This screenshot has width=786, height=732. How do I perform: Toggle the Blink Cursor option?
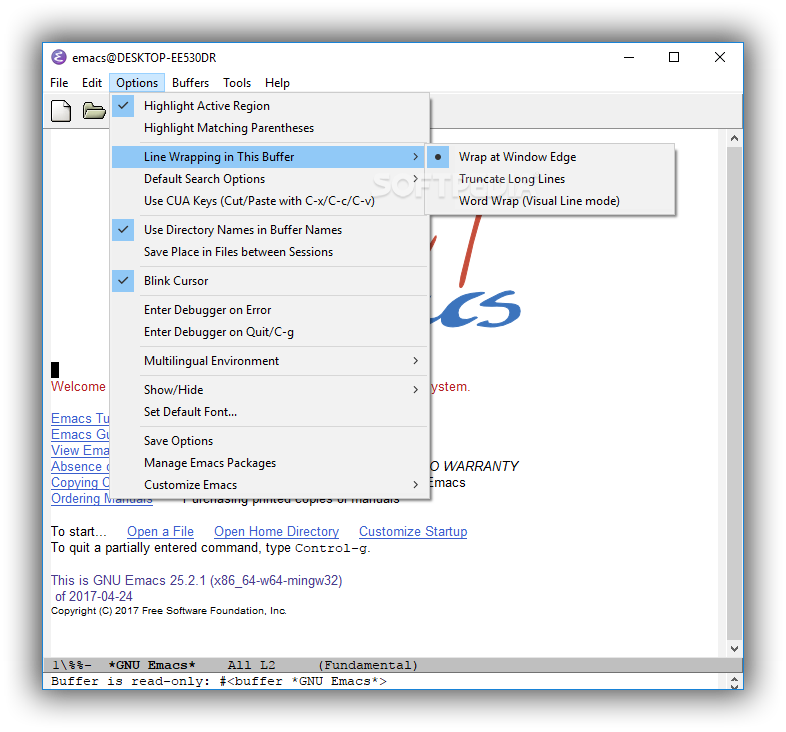(271, 281)
